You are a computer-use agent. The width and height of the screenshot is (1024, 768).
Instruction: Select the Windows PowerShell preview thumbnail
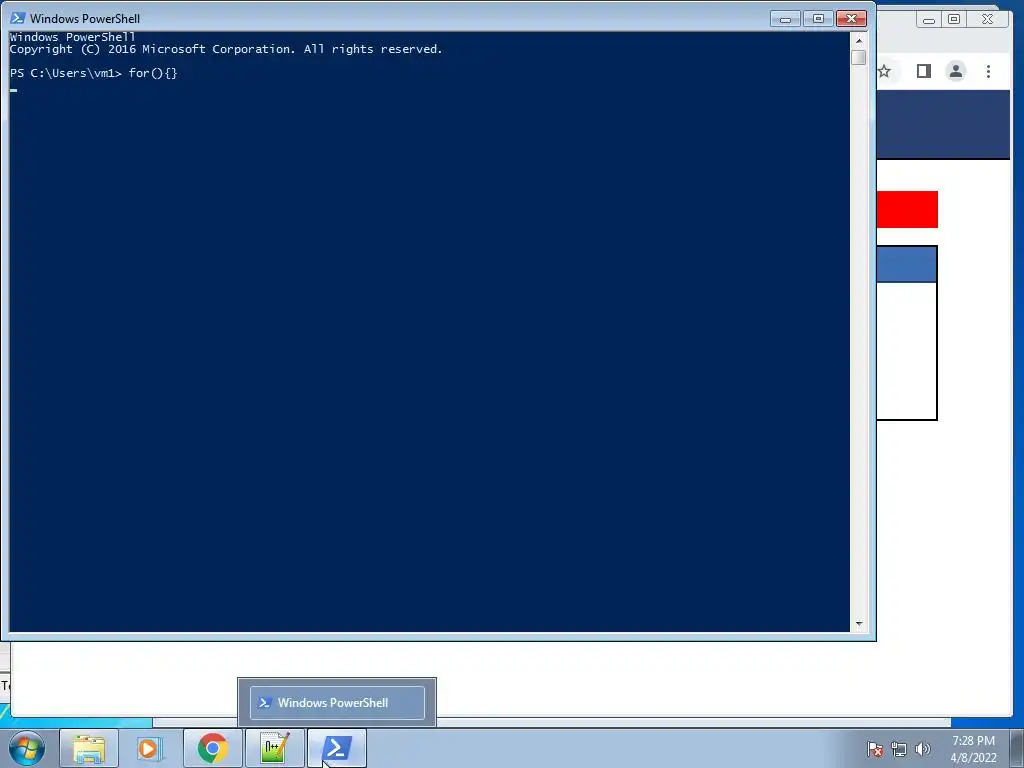[x=337, y=703]
